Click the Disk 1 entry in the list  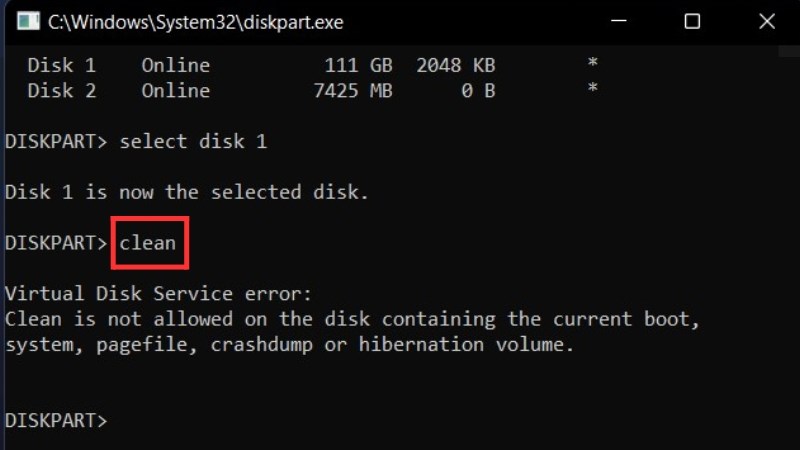(61, 65)
